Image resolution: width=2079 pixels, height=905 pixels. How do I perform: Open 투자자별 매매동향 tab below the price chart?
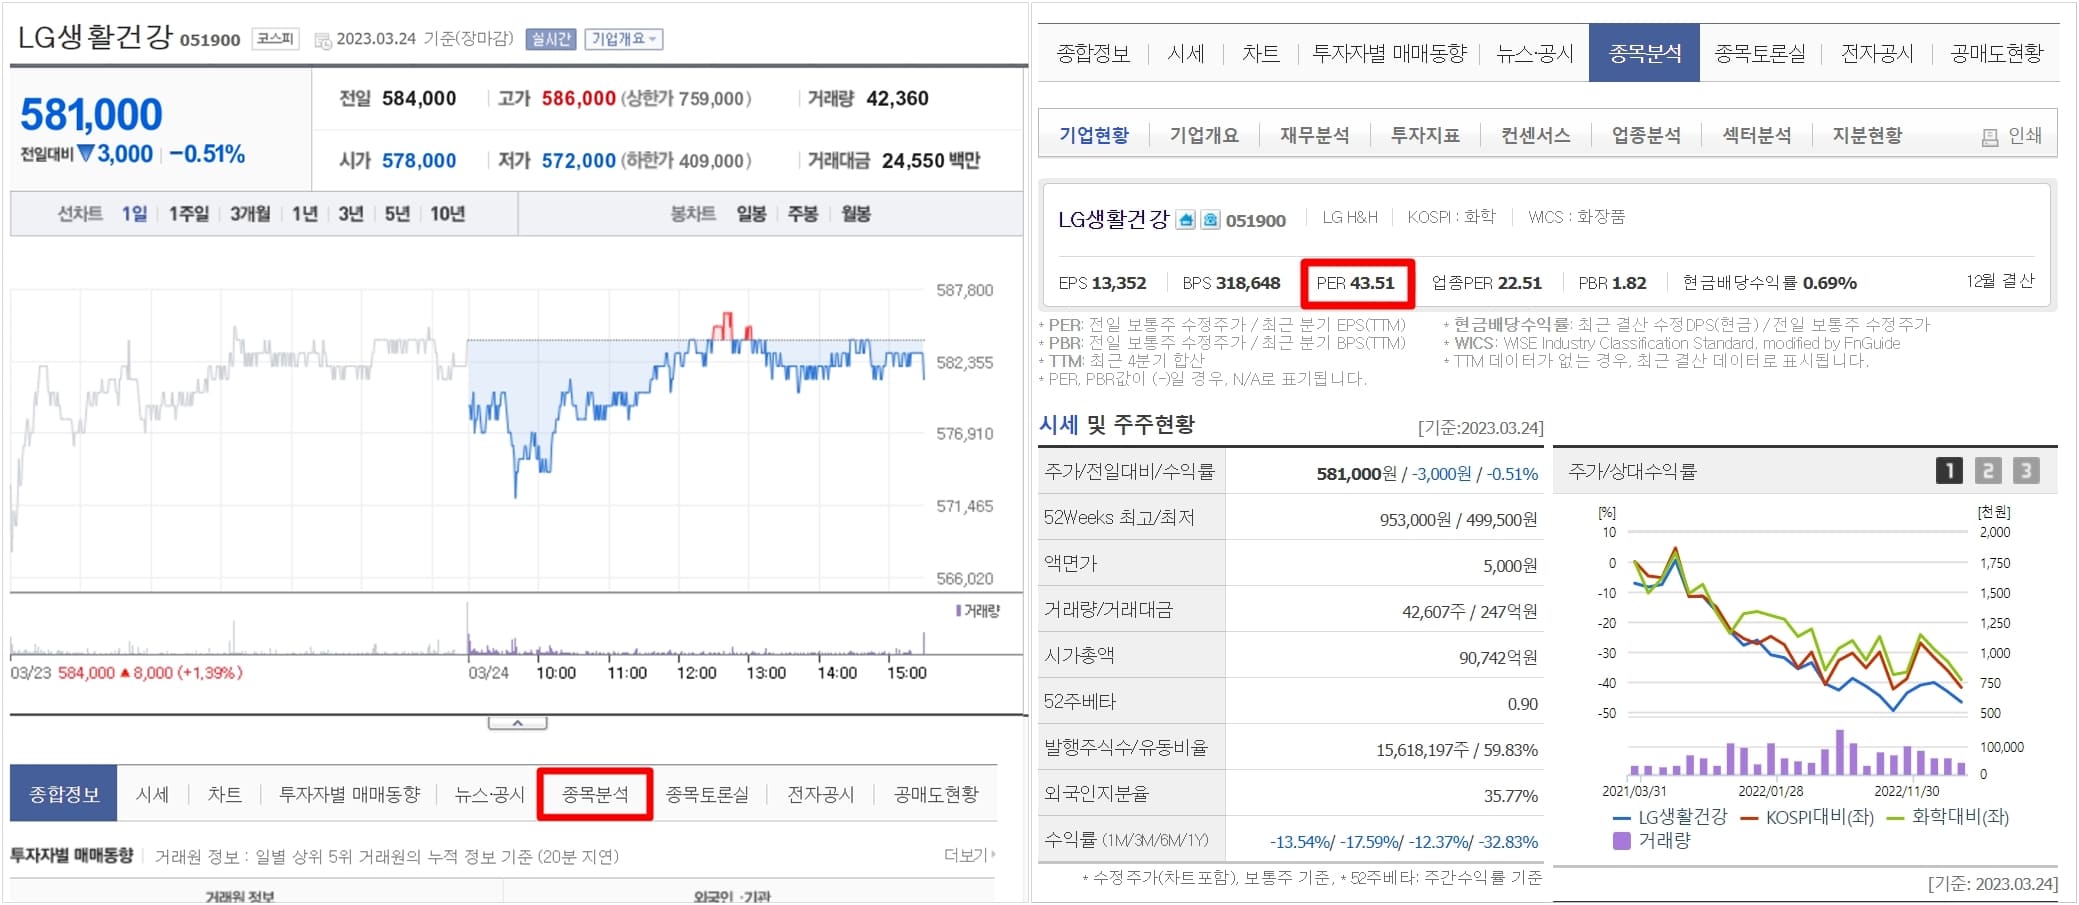(349, 794)
